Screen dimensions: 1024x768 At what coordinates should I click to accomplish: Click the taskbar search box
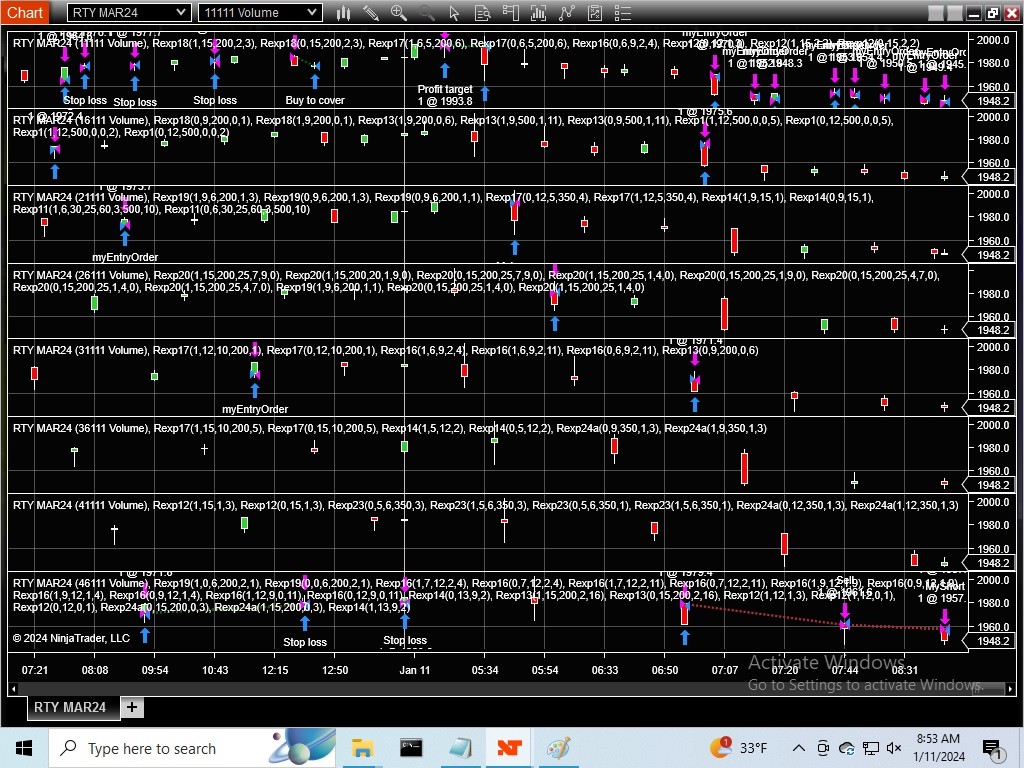(192, 748)
